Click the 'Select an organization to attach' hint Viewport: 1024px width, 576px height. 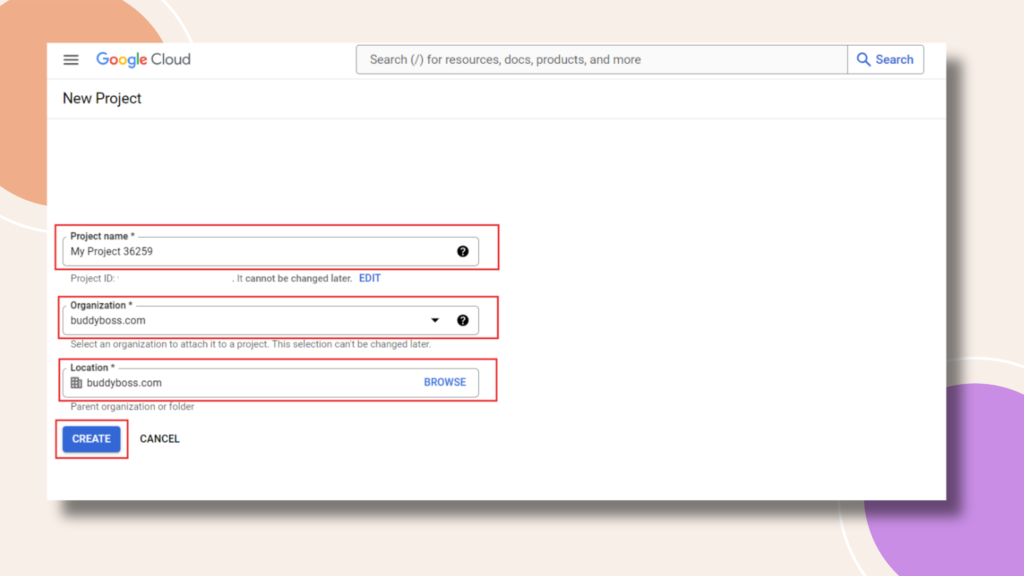click(251, 344)
